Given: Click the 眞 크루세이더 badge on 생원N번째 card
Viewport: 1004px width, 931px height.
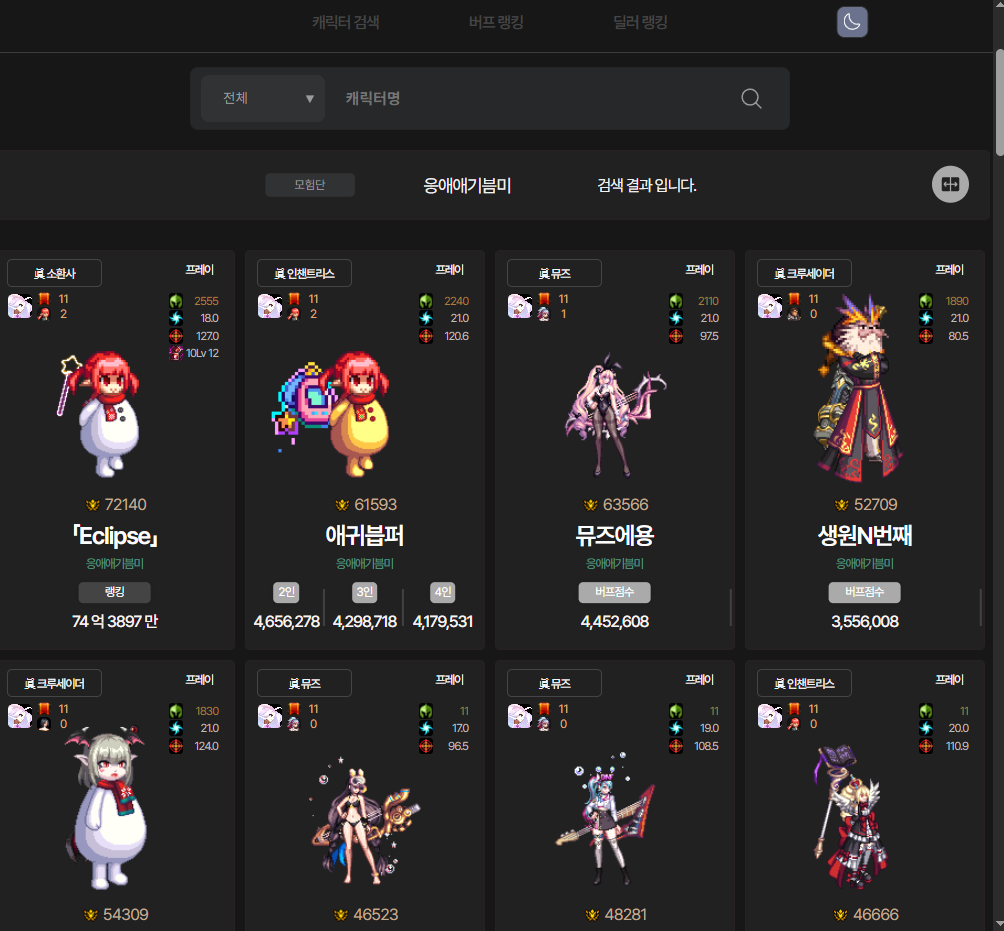Looking at the screenshot, I should point(804,273).
